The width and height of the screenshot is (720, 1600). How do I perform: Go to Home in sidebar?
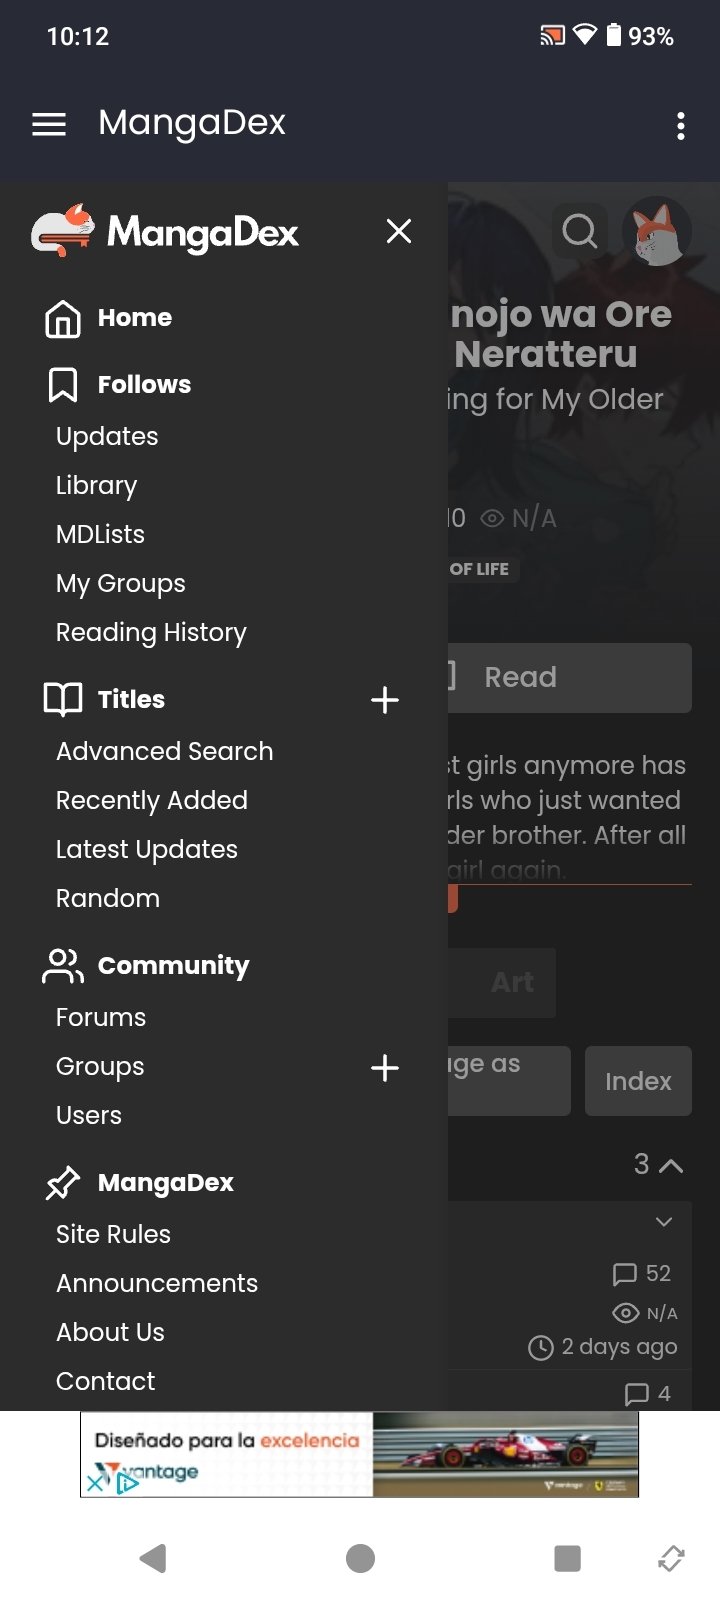tap(134, 318)
